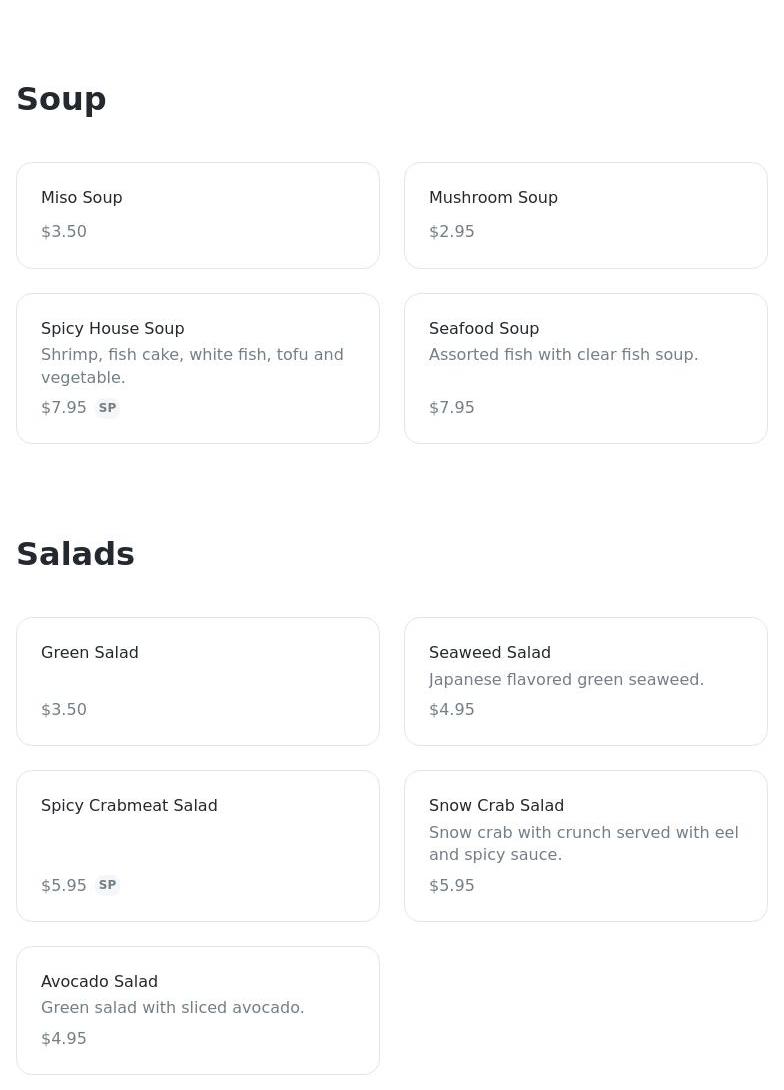Click the Japanese flavored green seaweed description

tap(566, 680)
